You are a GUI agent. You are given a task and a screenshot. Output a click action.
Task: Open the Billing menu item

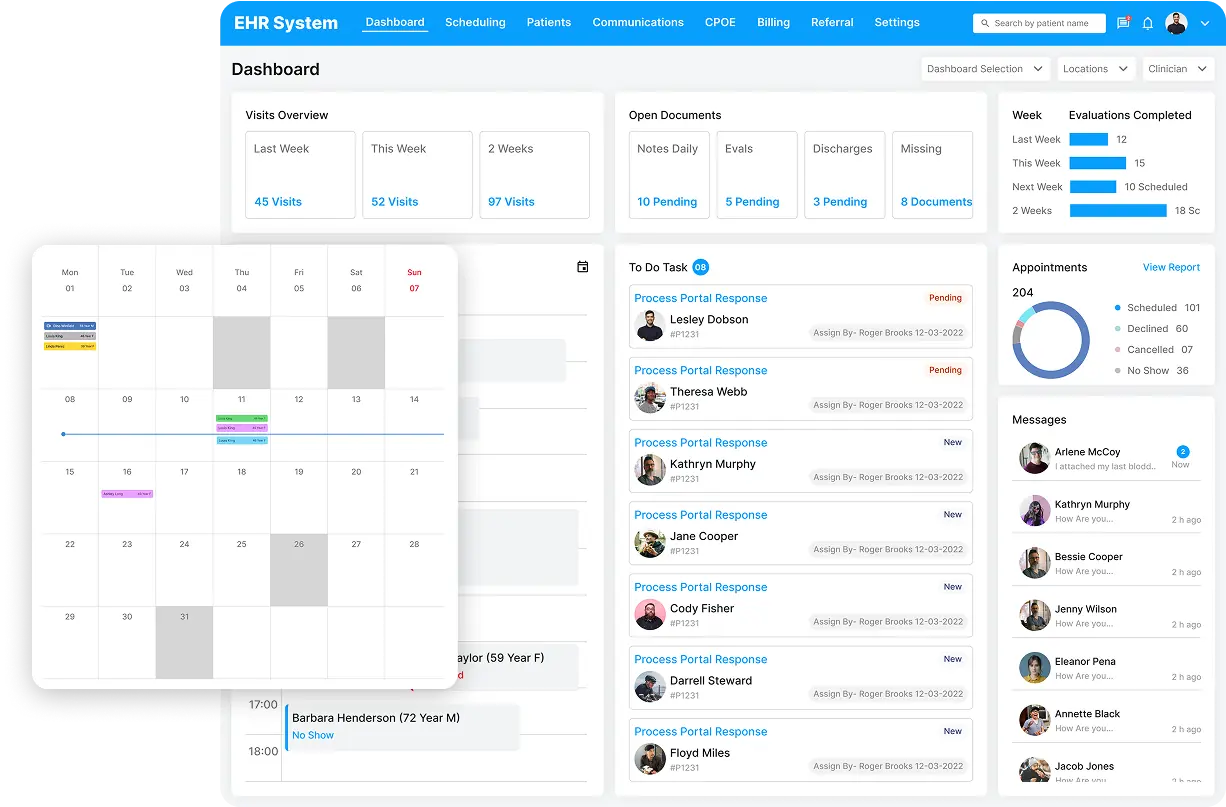[773, 22]
